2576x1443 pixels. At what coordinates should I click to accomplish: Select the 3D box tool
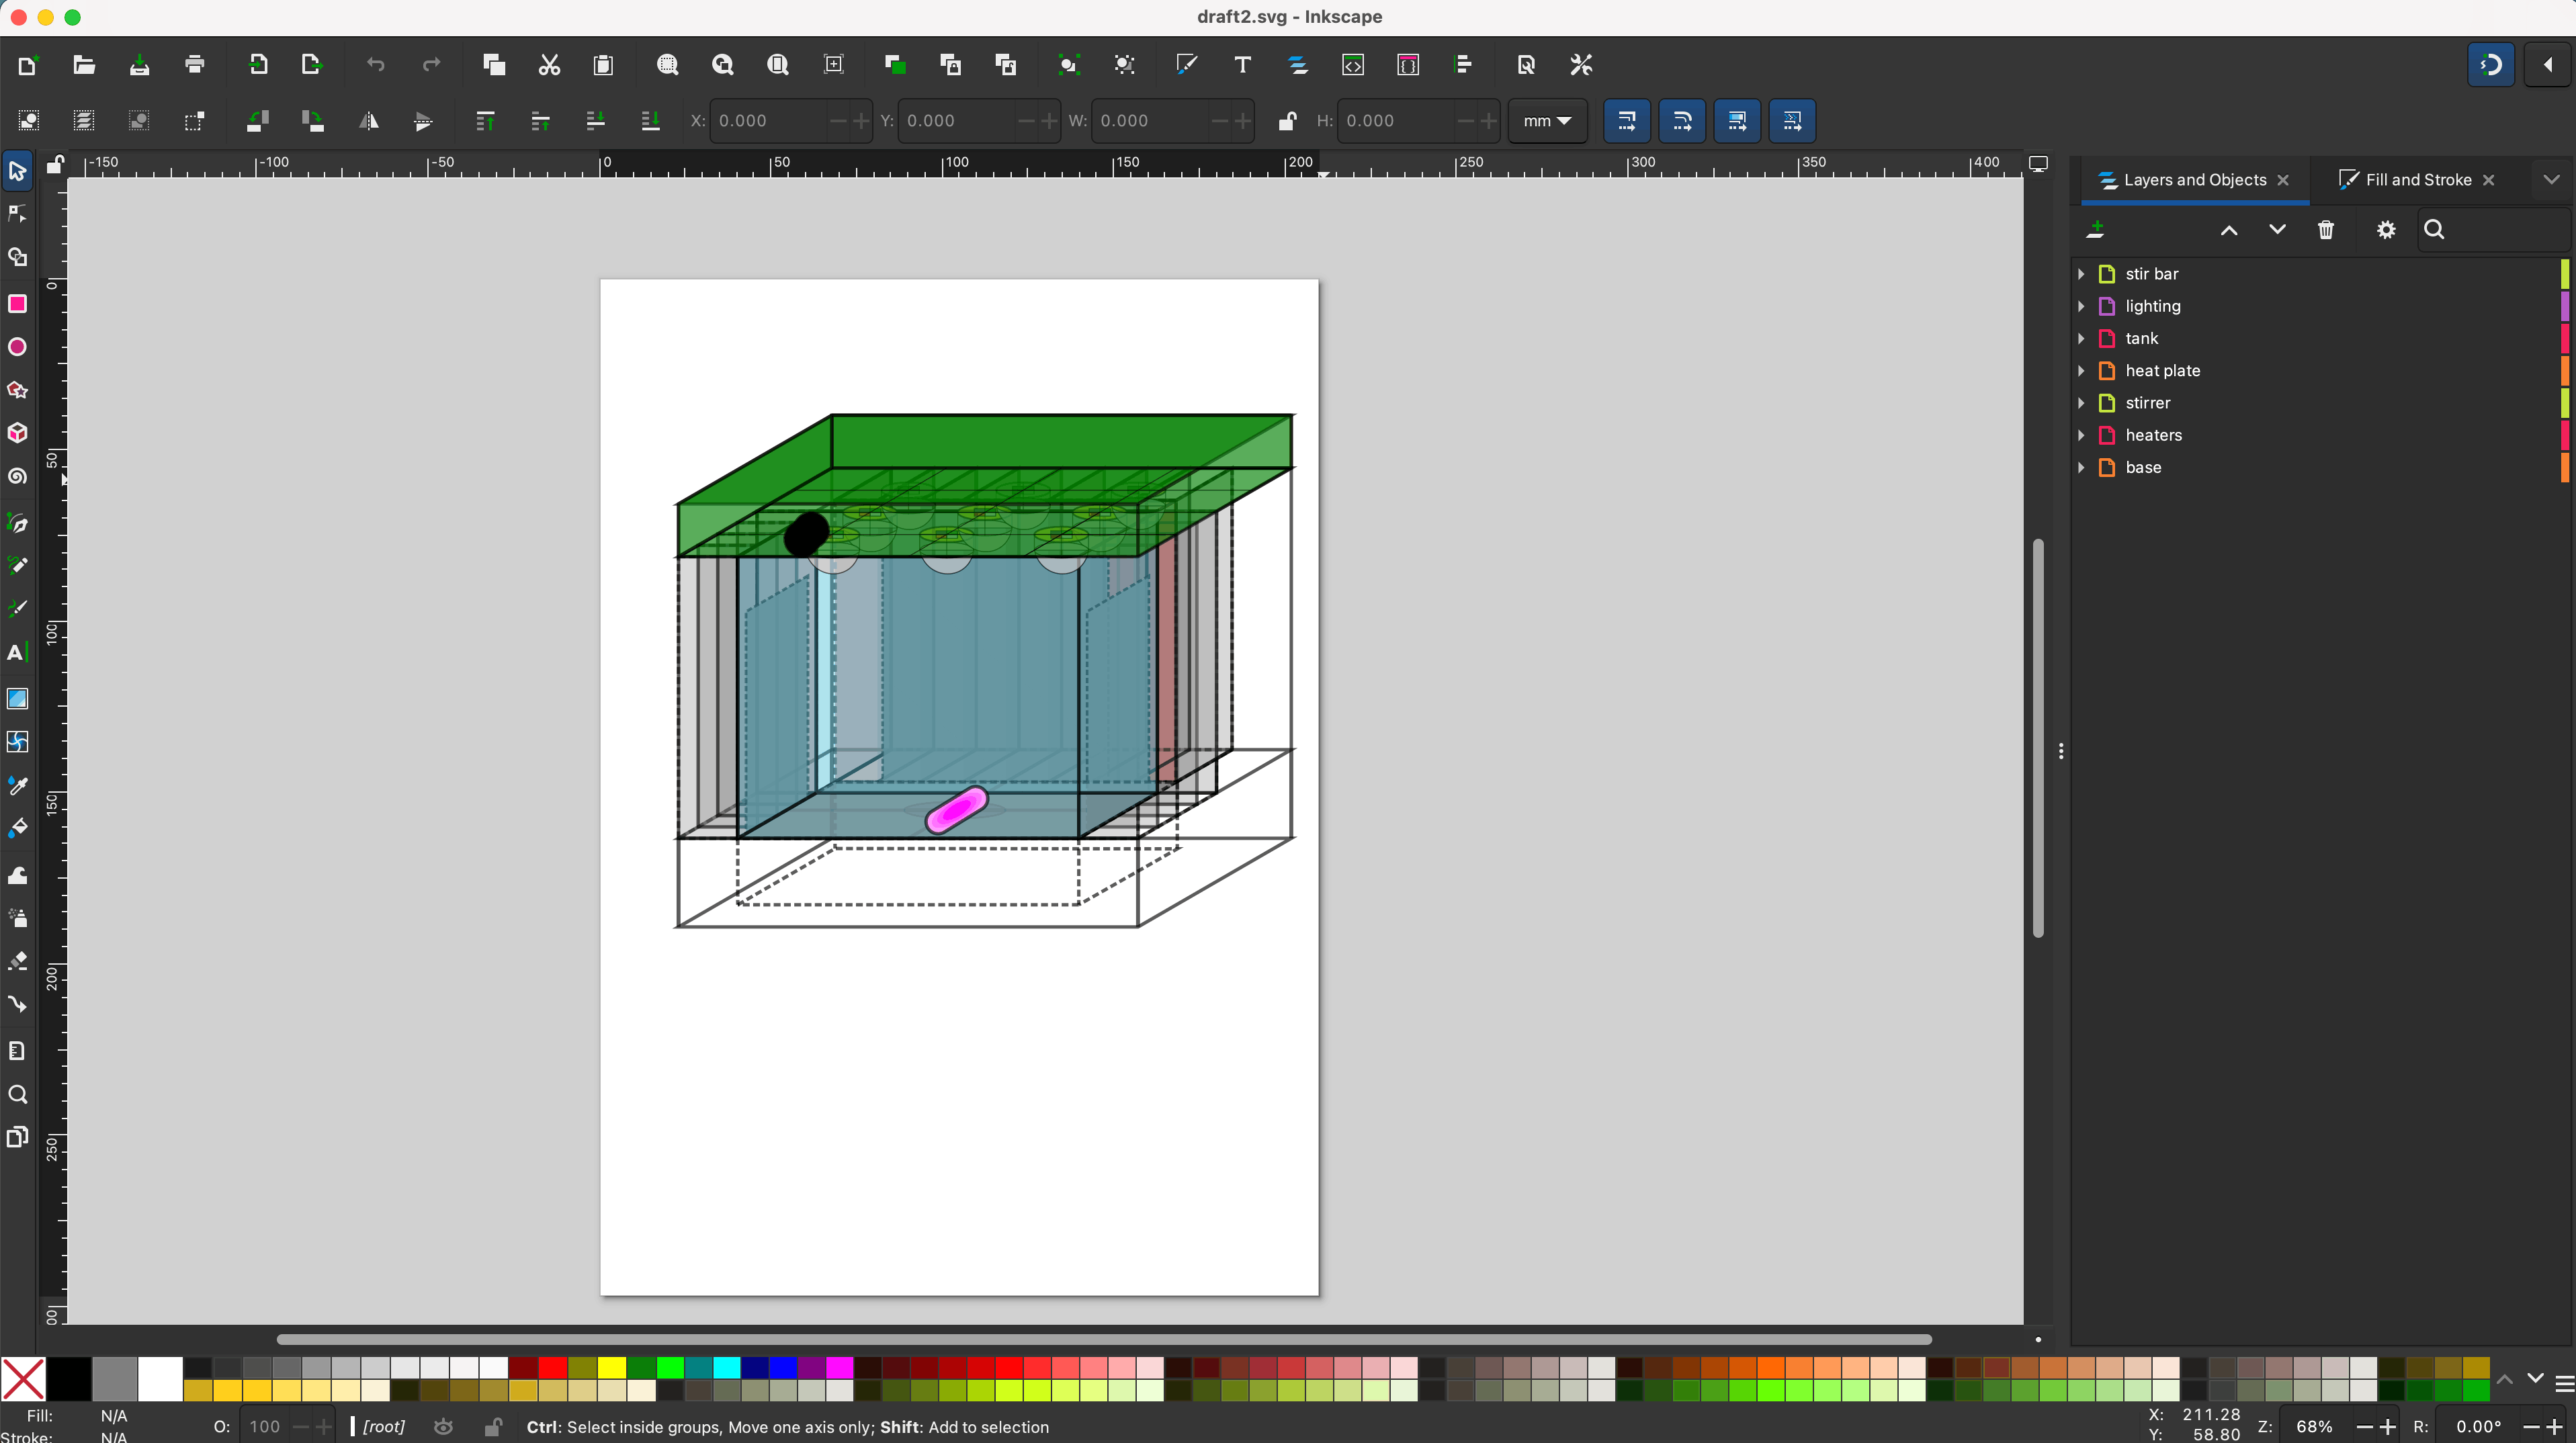point(17,433)
